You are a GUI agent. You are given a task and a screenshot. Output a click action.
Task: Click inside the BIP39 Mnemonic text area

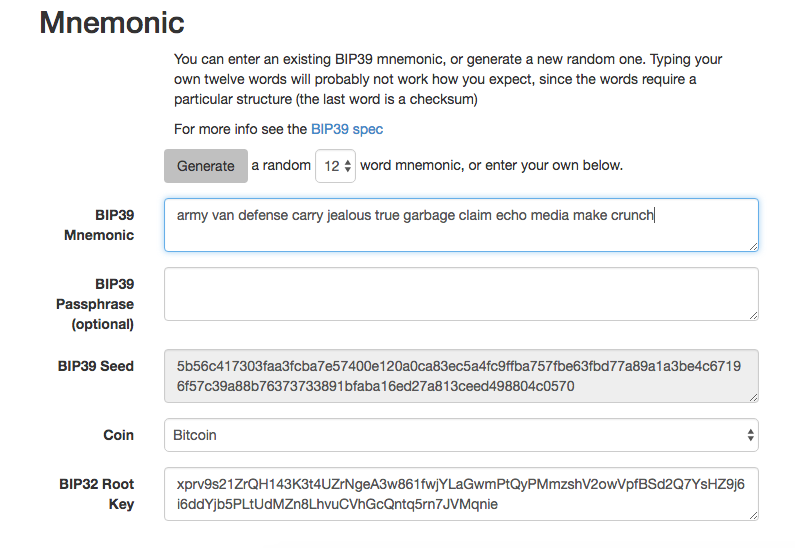460,225
